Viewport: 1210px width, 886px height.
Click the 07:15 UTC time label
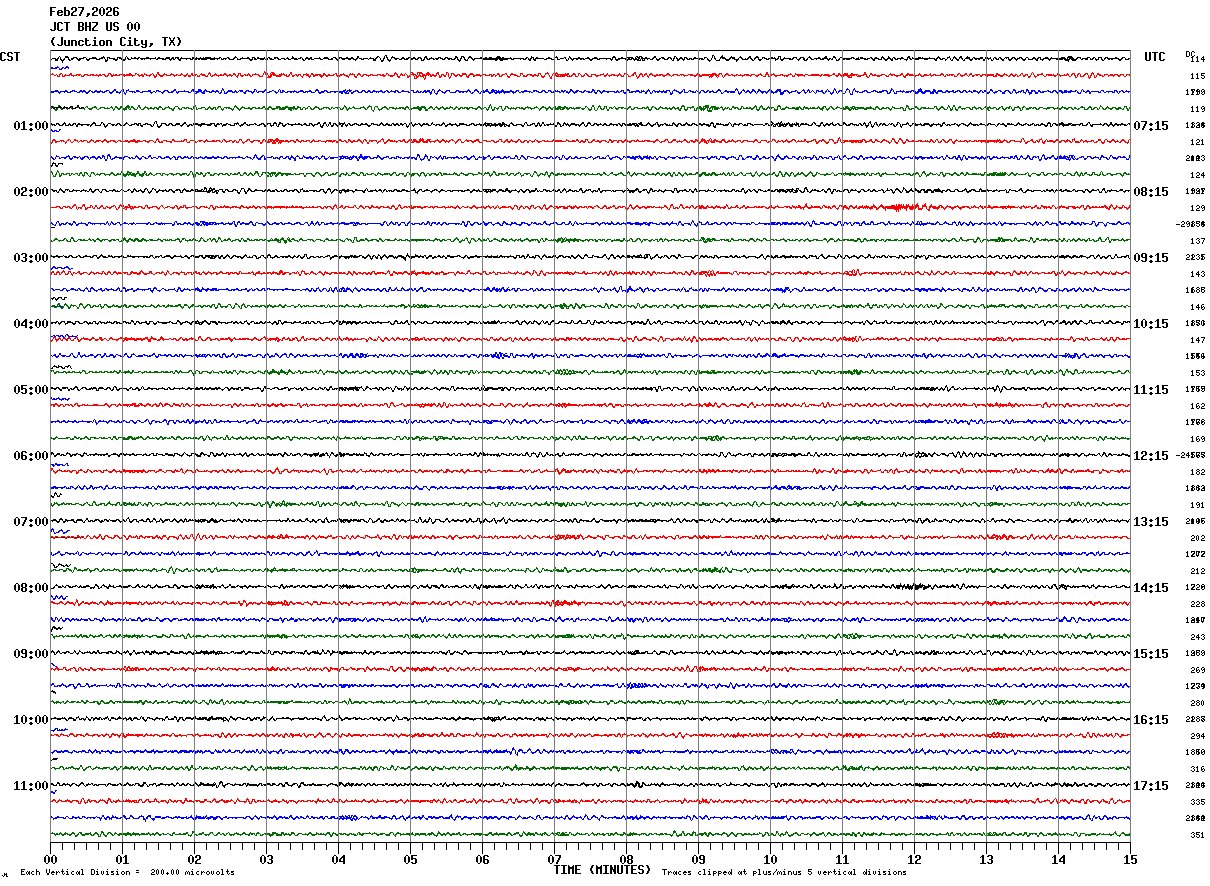[1151, 126]
